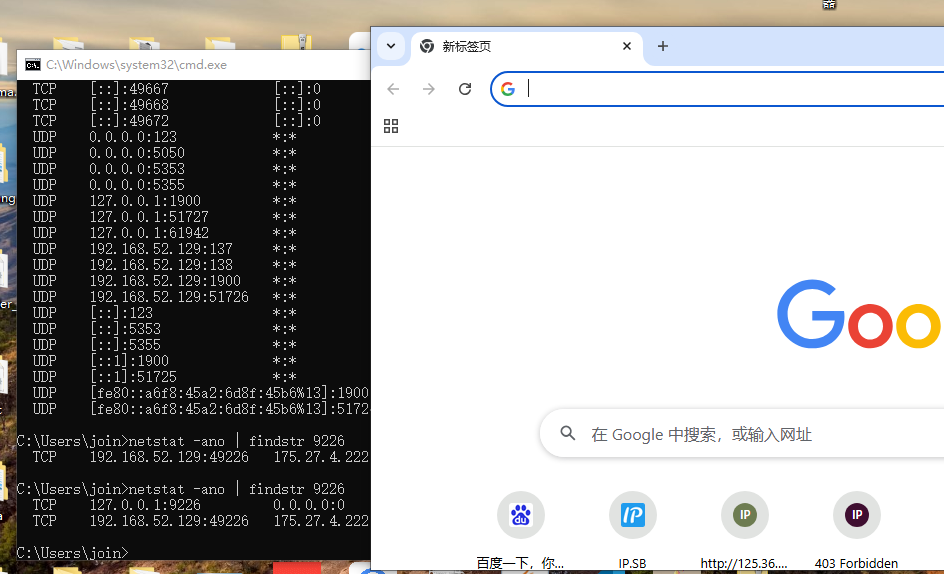Click the line 'TCP [::]:49667'

[x=176, y=89]
